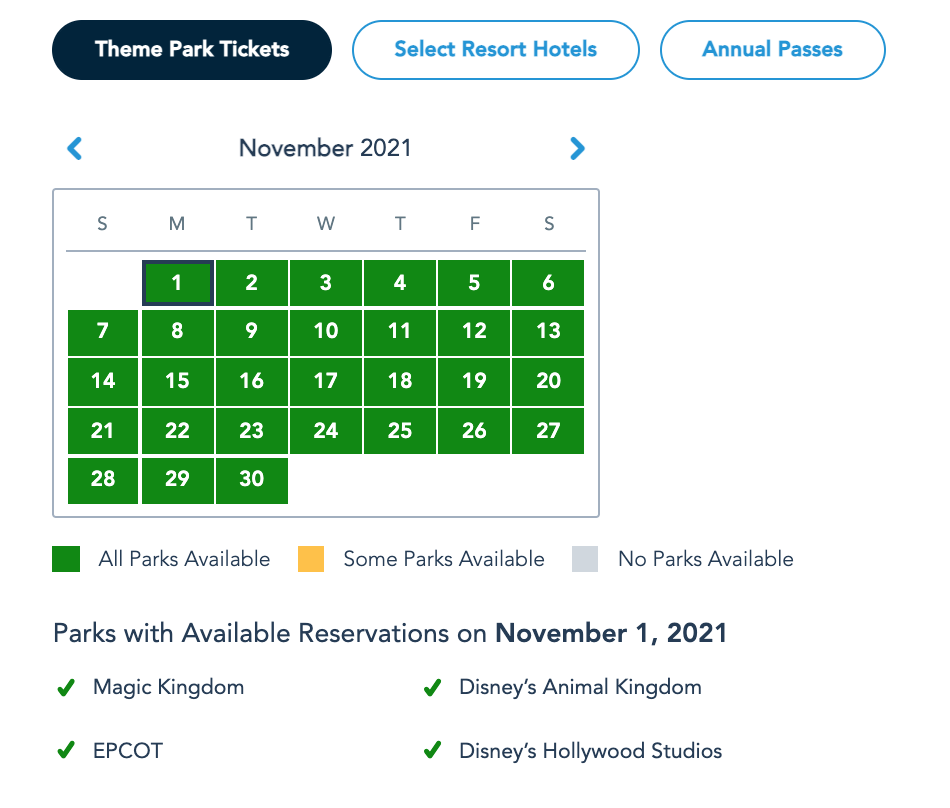
Task: Pick November 25 (Thanksgiving) date
Action: pyautogui.click(x=400, y=430)
